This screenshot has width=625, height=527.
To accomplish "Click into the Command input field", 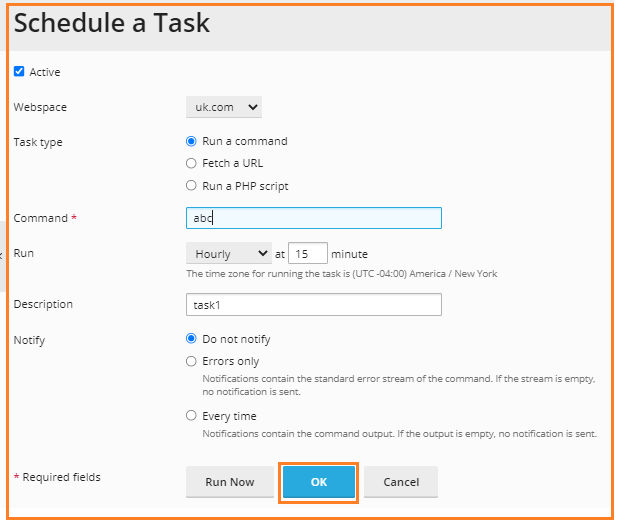I will [x=314, y=218].
